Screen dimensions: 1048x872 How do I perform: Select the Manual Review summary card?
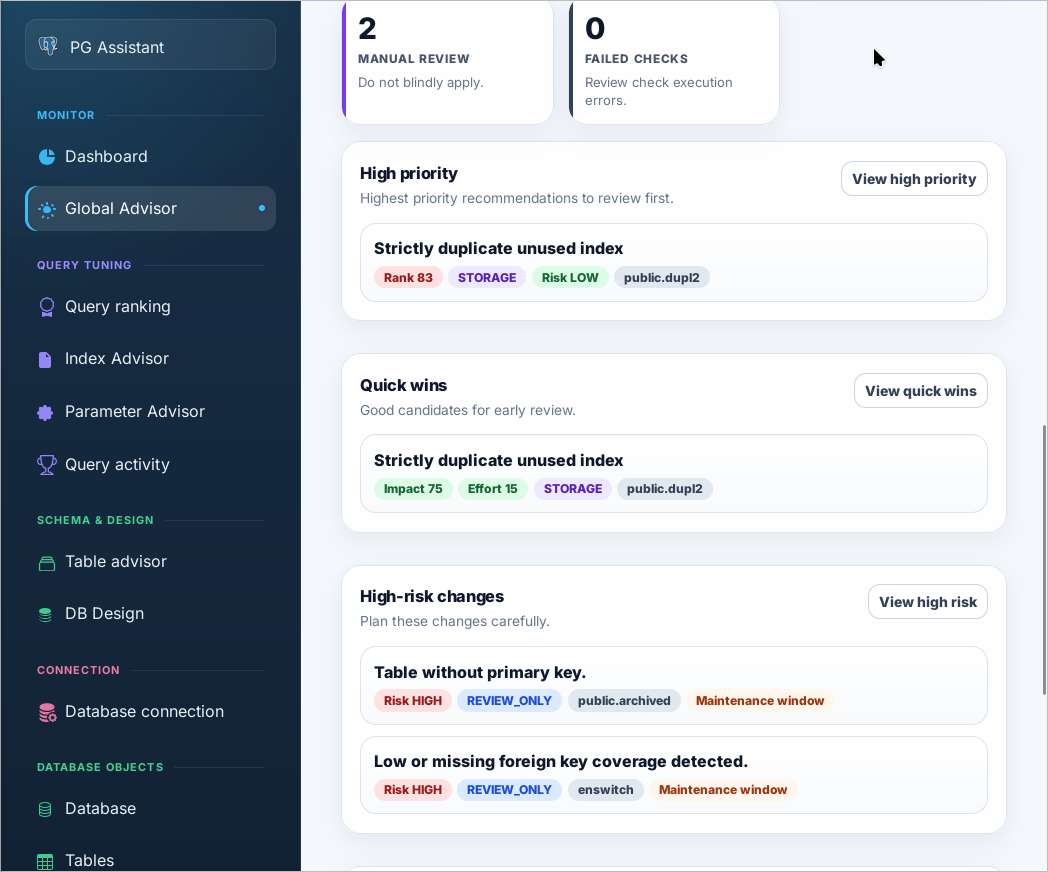coord(448,62)
